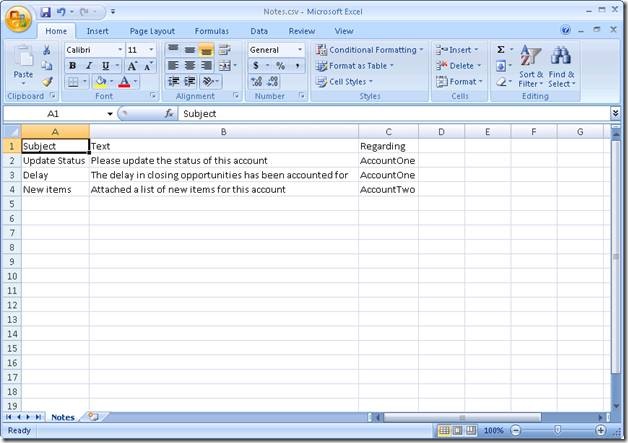The image size is (628, 443).
Task: Open the Calibri font name dropdown
Action: tap(120, 50)
